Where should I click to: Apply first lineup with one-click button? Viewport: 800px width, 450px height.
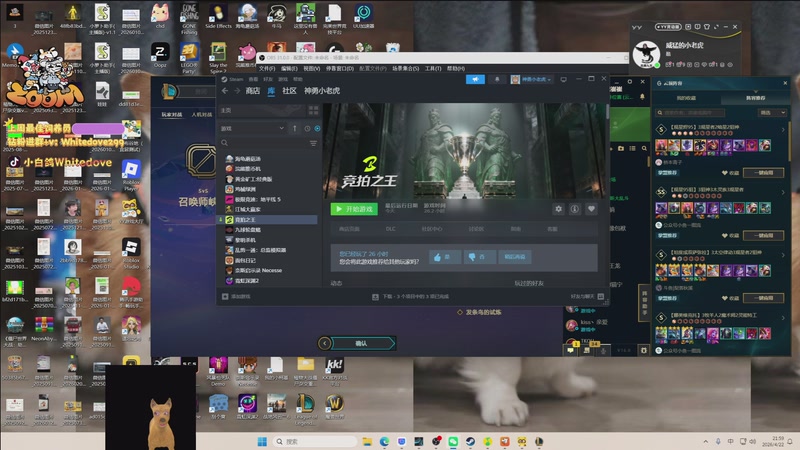pyautogui.click(x=764, y=173)
